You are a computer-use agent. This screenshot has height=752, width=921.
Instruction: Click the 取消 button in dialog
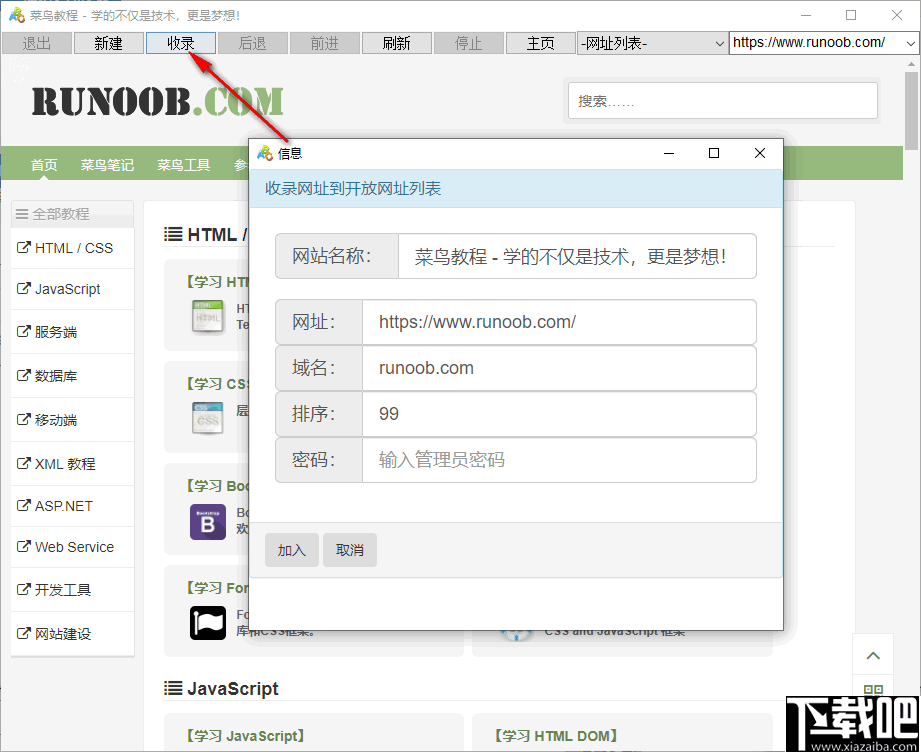[349, 550]
